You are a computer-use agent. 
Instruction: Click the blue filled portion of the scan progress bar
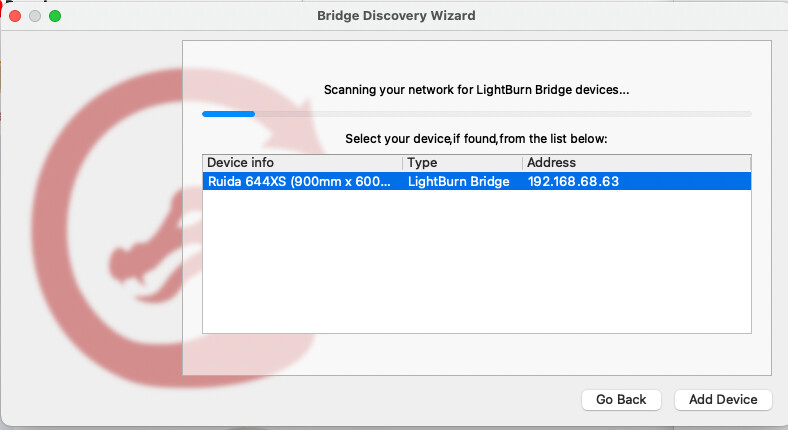(x=229, y=114)
